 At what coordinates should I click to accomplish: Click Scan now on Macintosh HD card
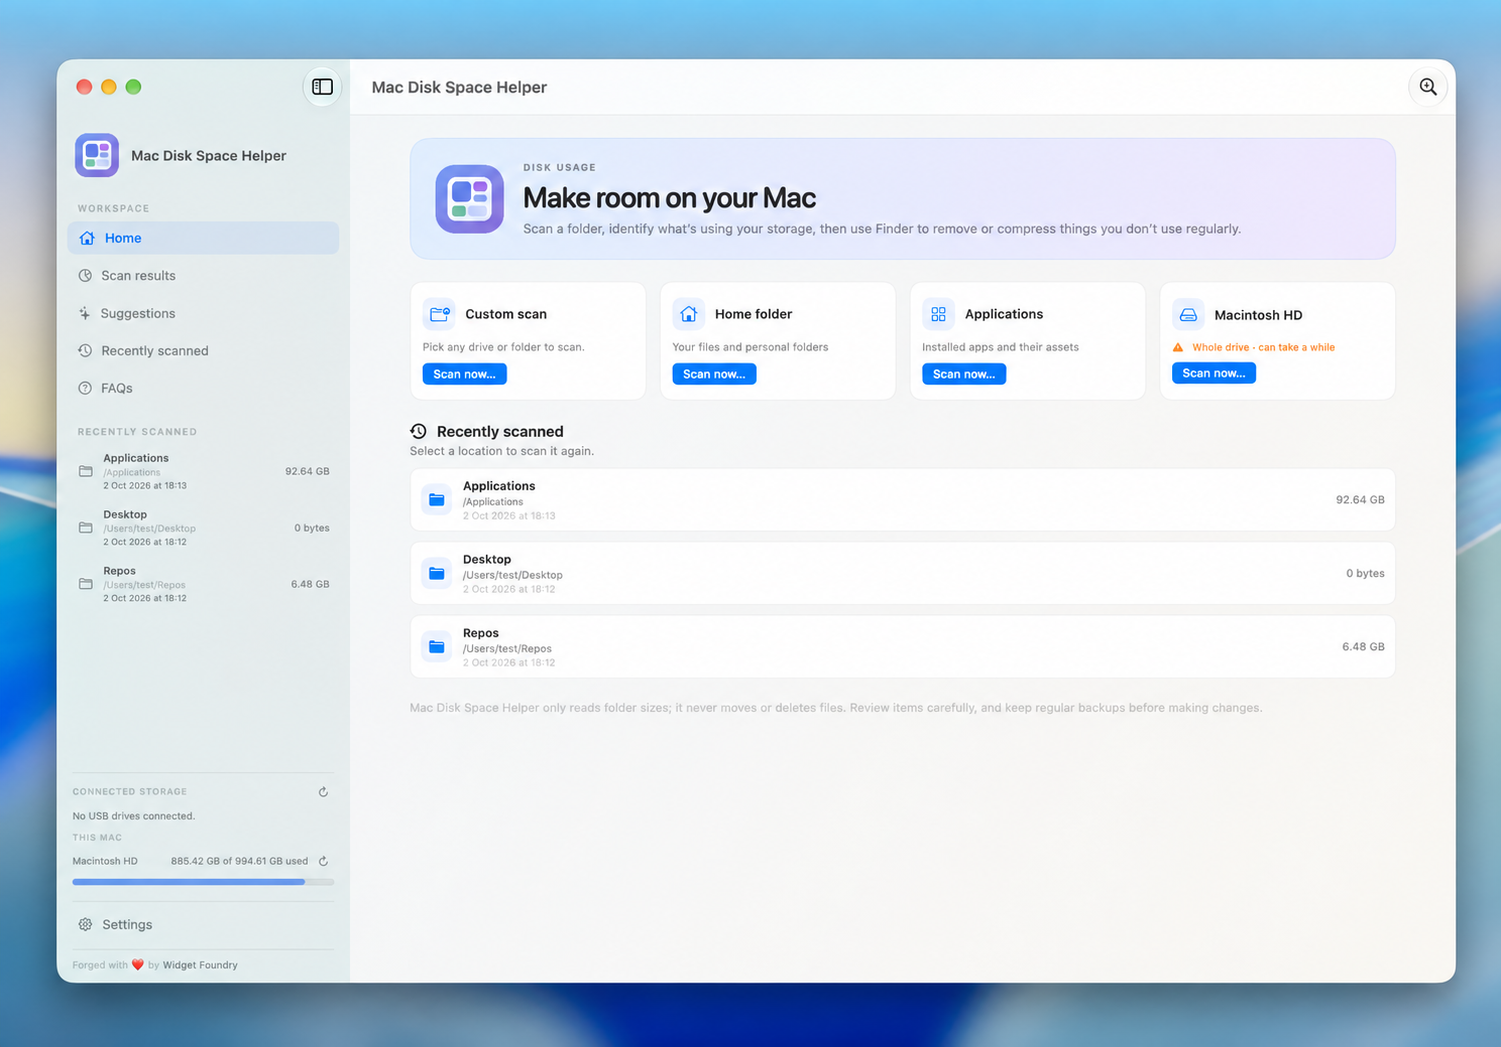click(1214, 373)
